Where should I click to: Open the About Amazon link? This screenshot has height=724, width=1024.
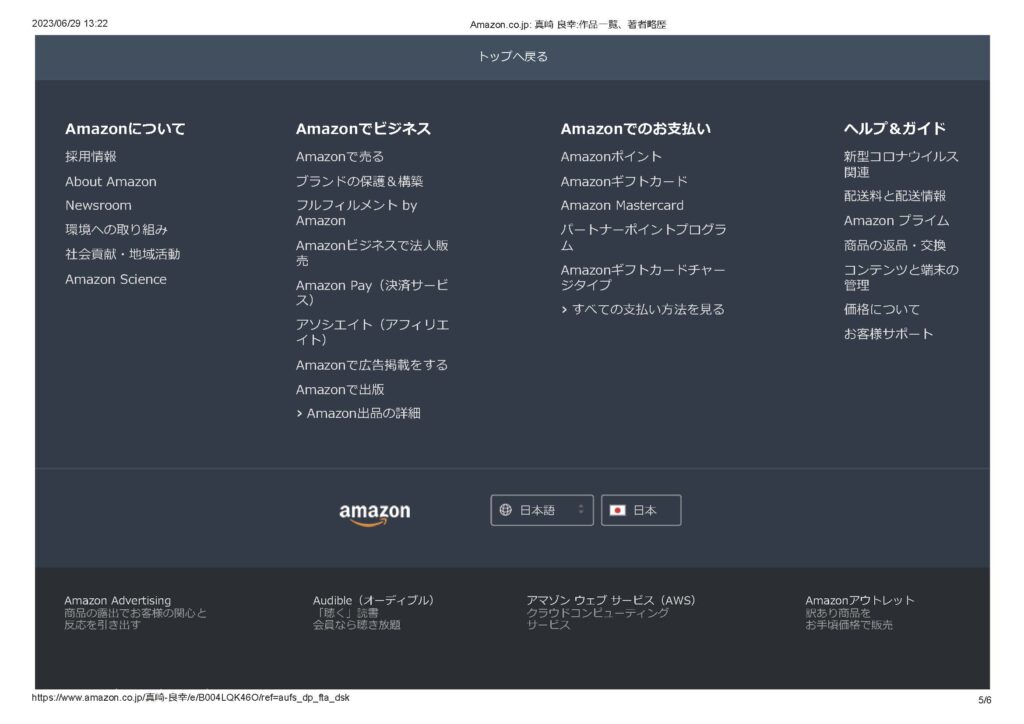point(111,182)
